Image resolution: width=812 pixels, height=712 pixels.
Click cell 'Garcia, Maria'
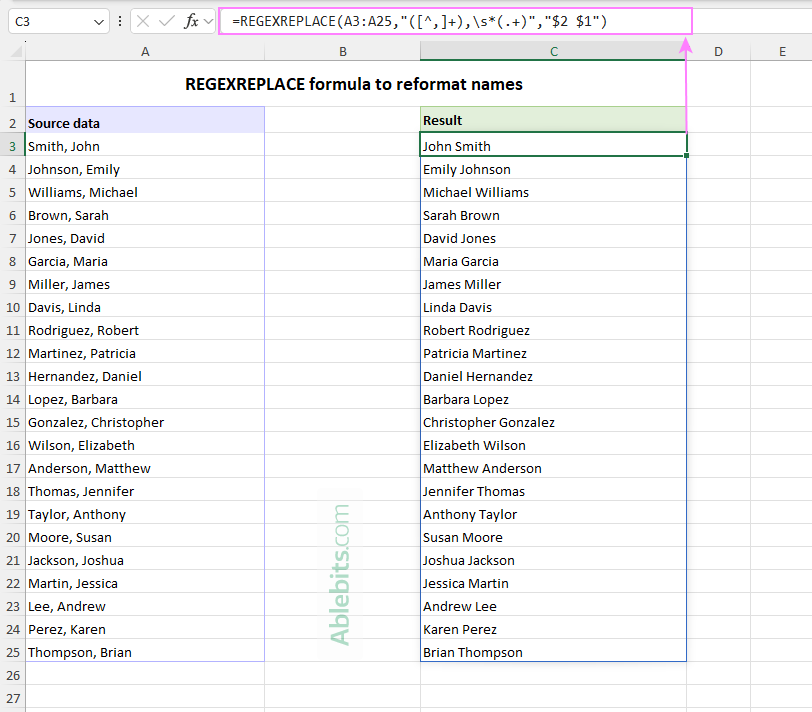tap(145, 259)
